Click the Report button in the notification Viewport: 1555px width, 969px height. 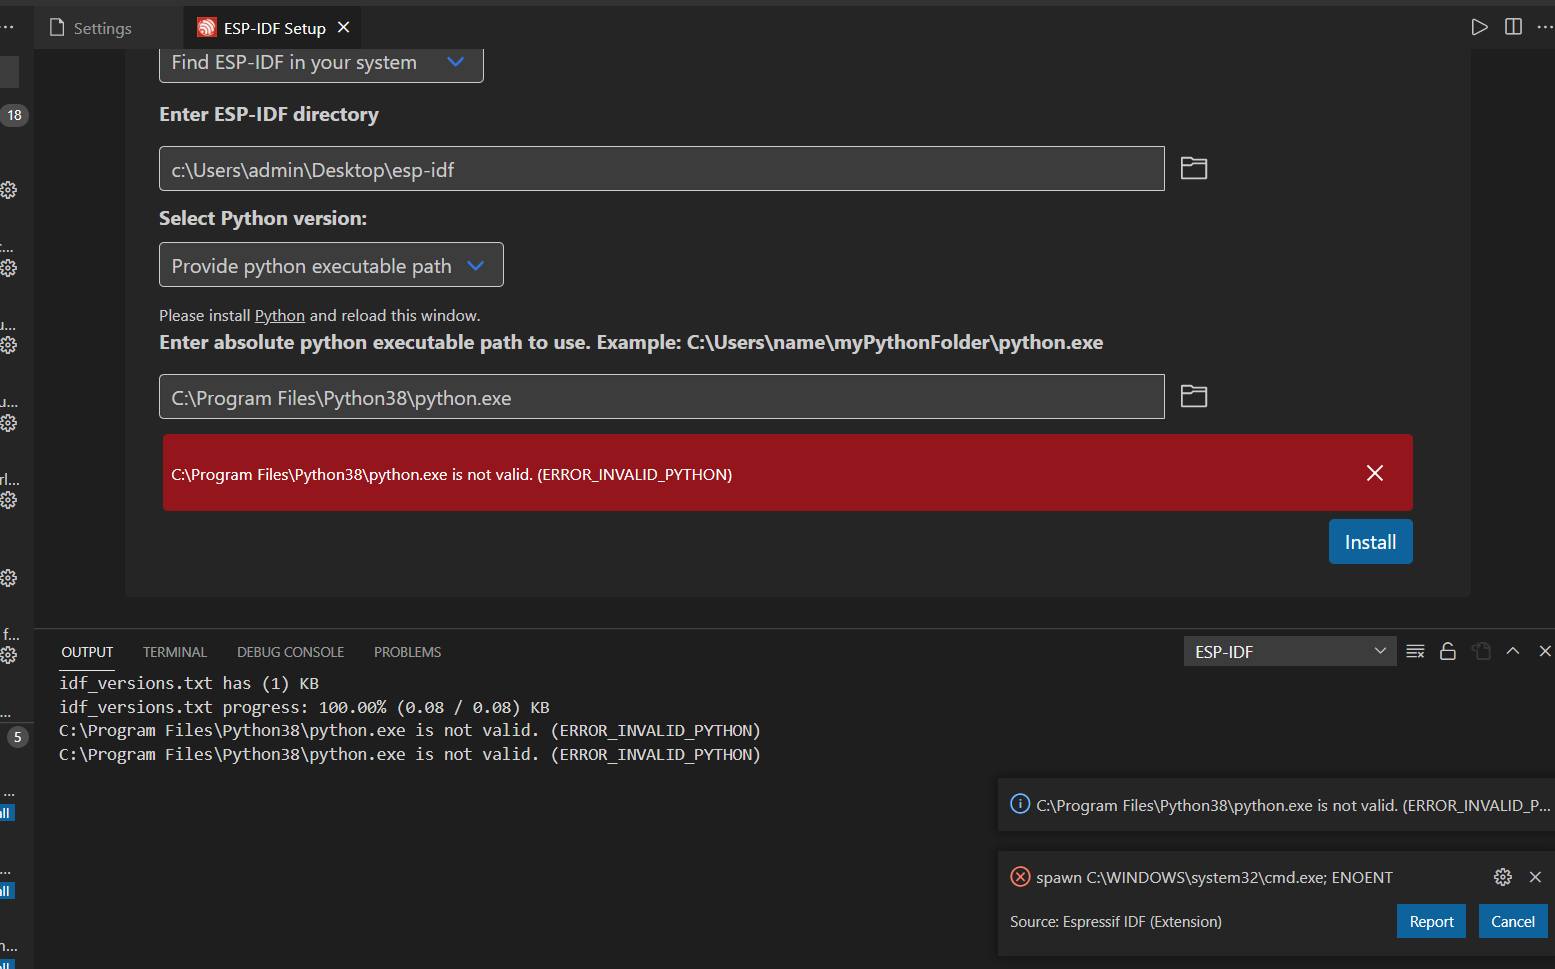[1431, 921]
